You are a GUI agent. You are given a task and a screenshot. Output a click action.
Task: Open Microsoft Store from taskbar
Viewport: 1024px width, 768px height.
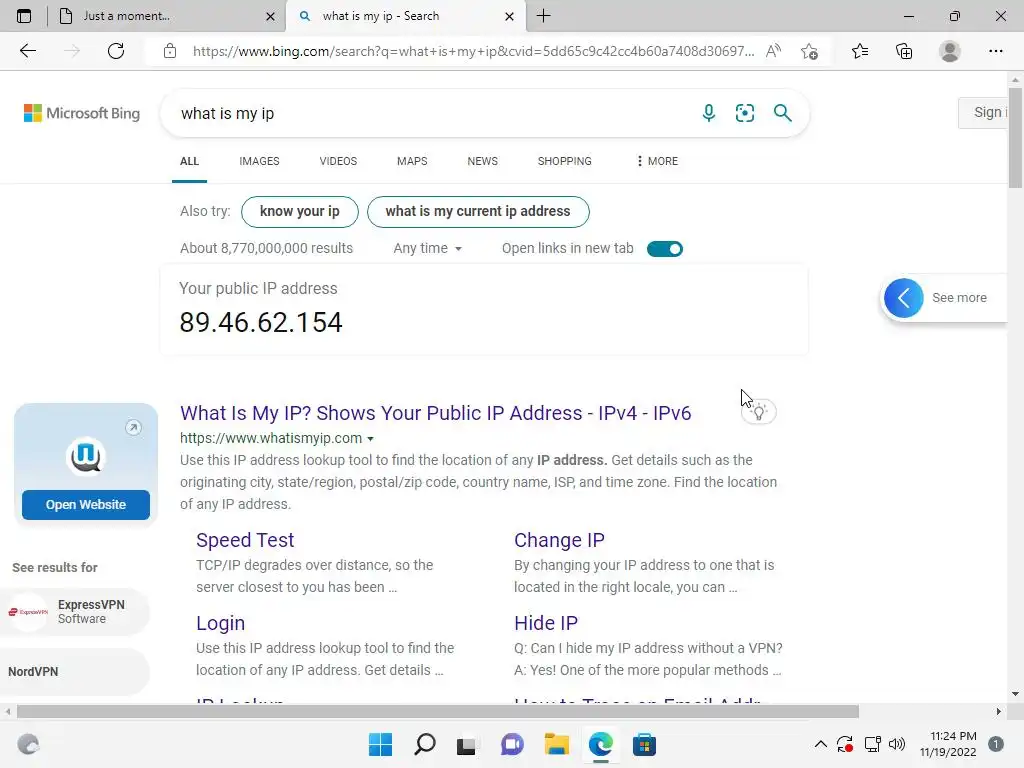(644, 744)
